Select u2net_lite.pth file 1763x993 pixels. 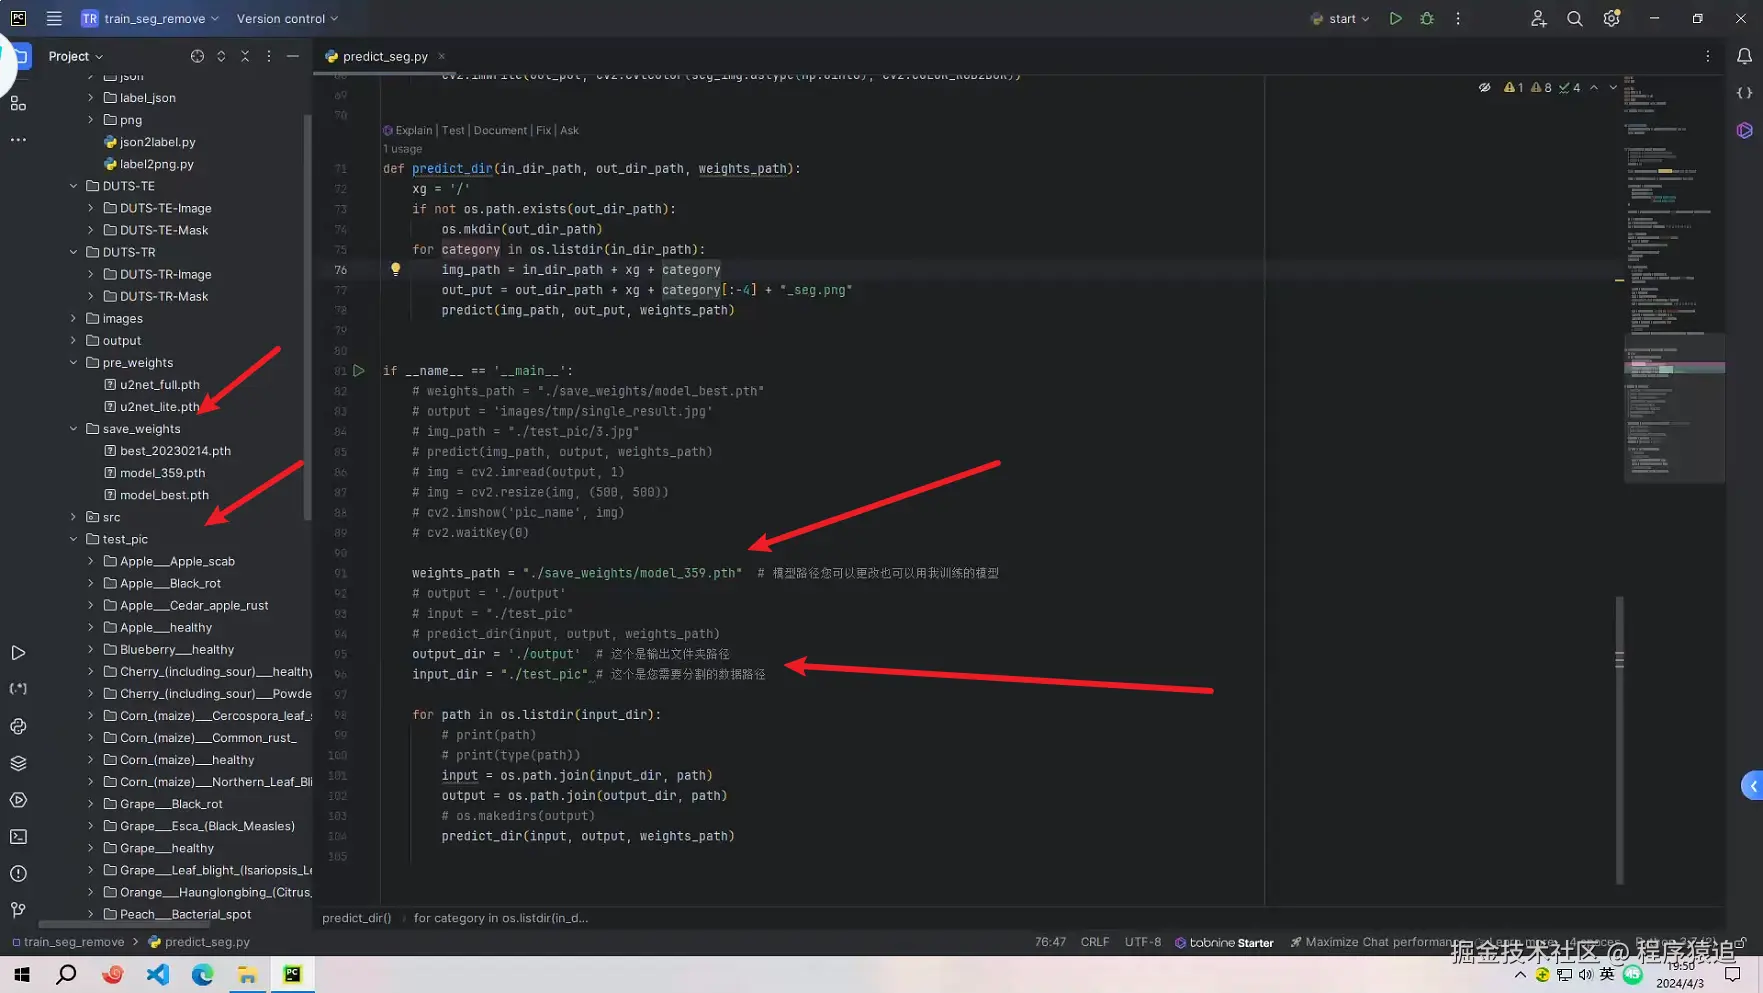tap(159, 407)
